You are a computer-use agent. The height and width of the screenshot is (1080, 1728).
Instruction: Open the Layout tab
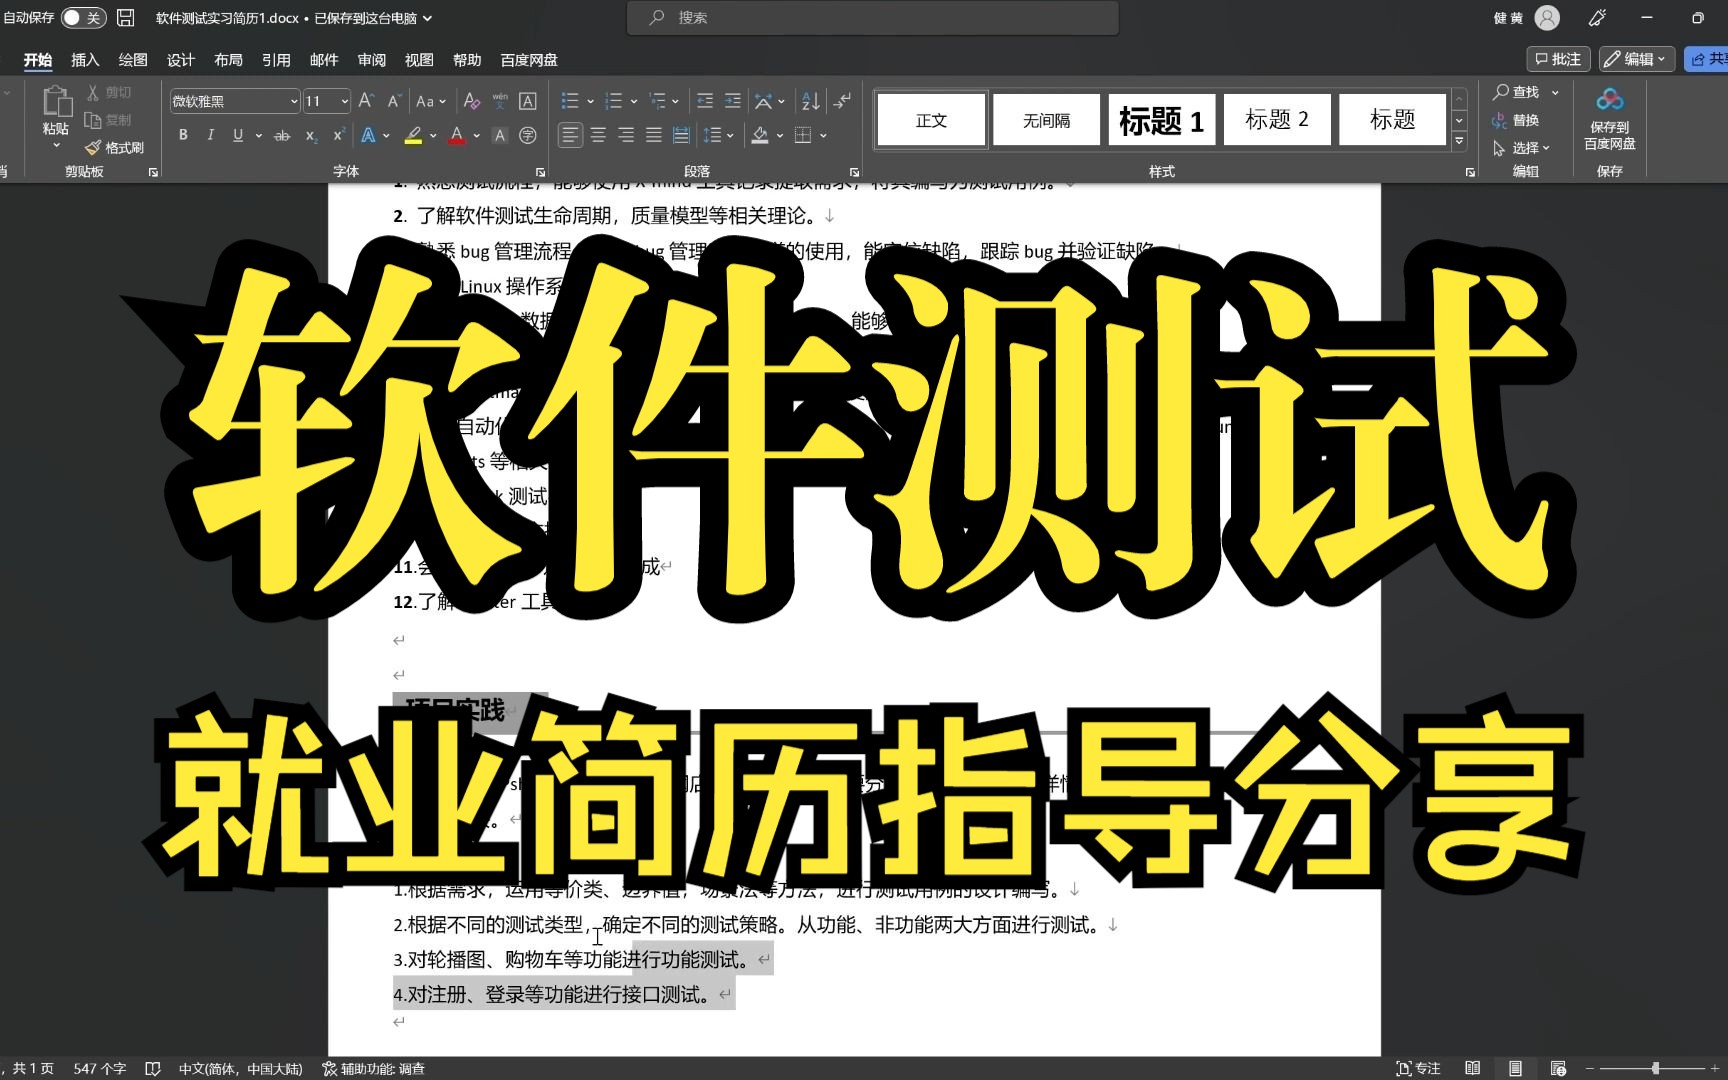228,60
